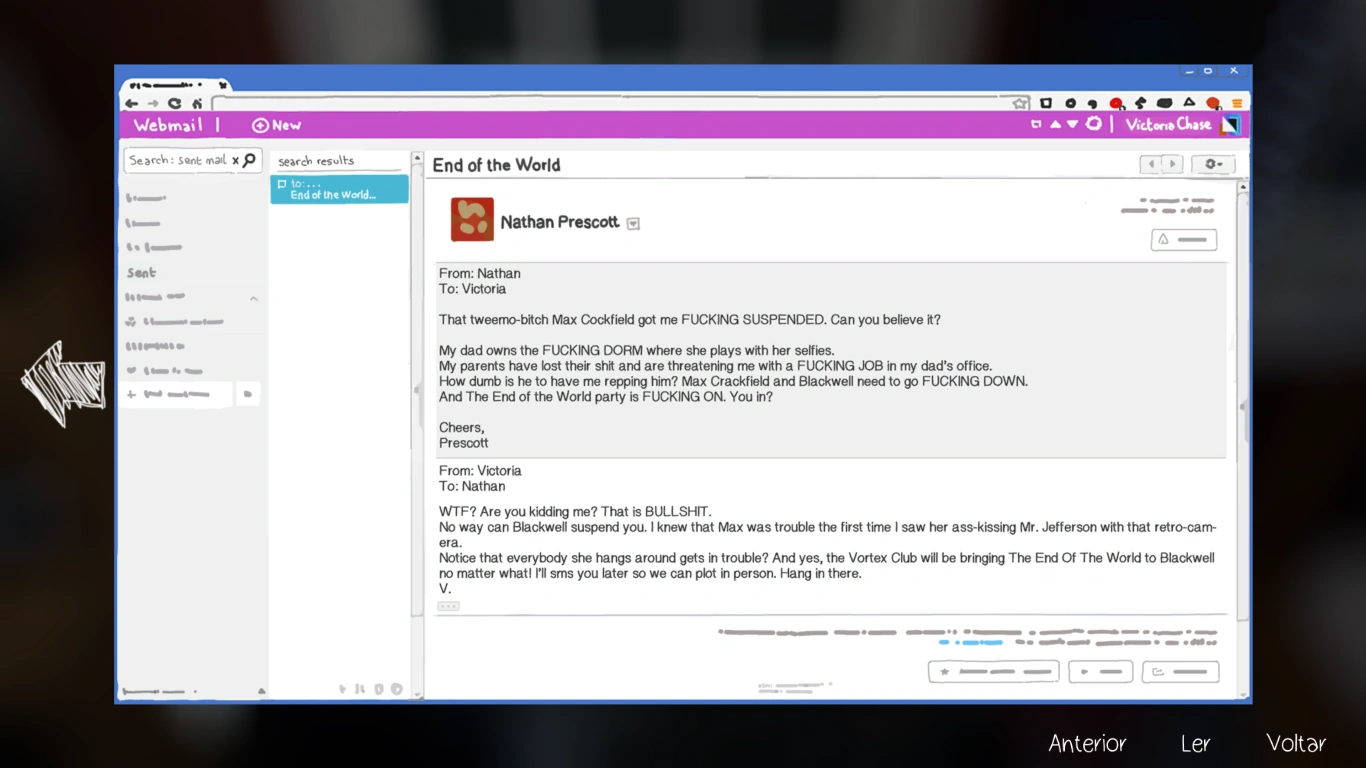Click Nathan Prescott's red avatar picture
This screenshot has width=1366, height=768.
pyautogui.click(x=472, y=220)
